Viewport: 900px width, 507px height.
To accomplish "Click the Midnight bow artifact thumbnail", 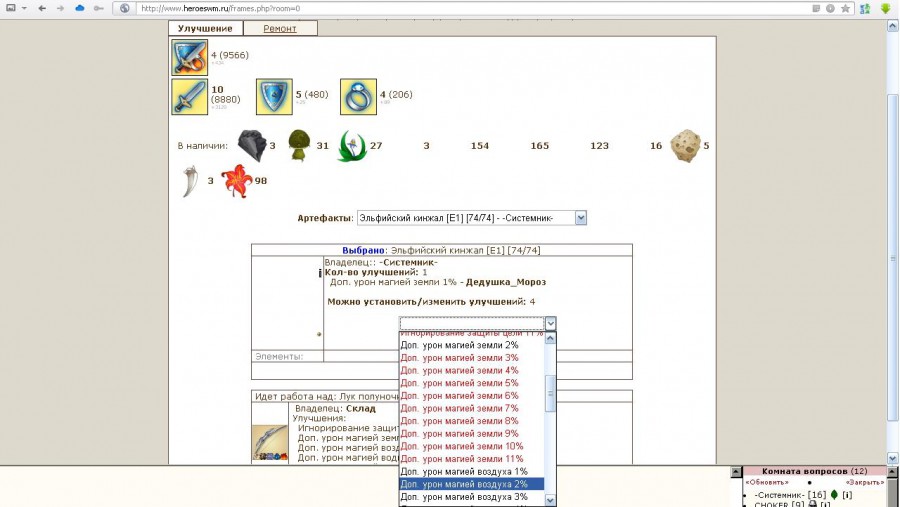I will (x=270, y=442).
